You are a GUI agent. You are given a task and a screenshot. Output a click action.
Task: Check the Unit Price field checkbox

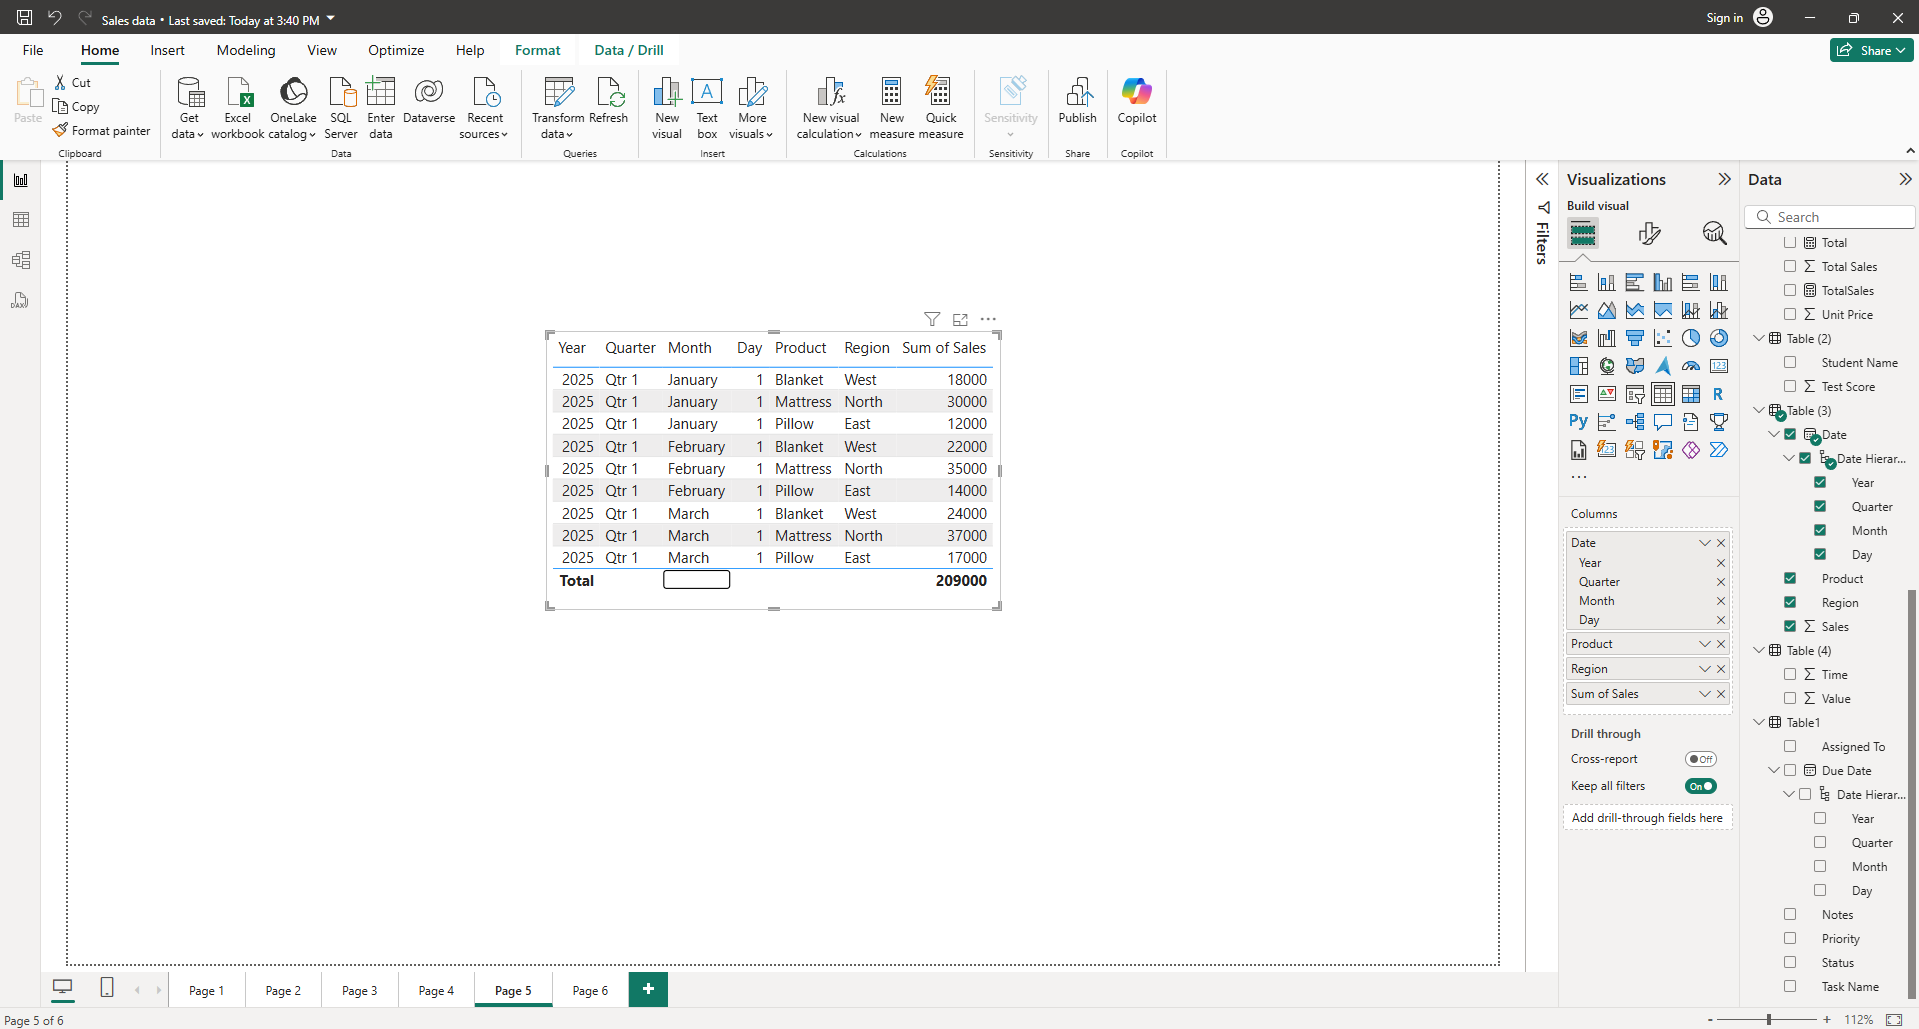[1790, 314]
